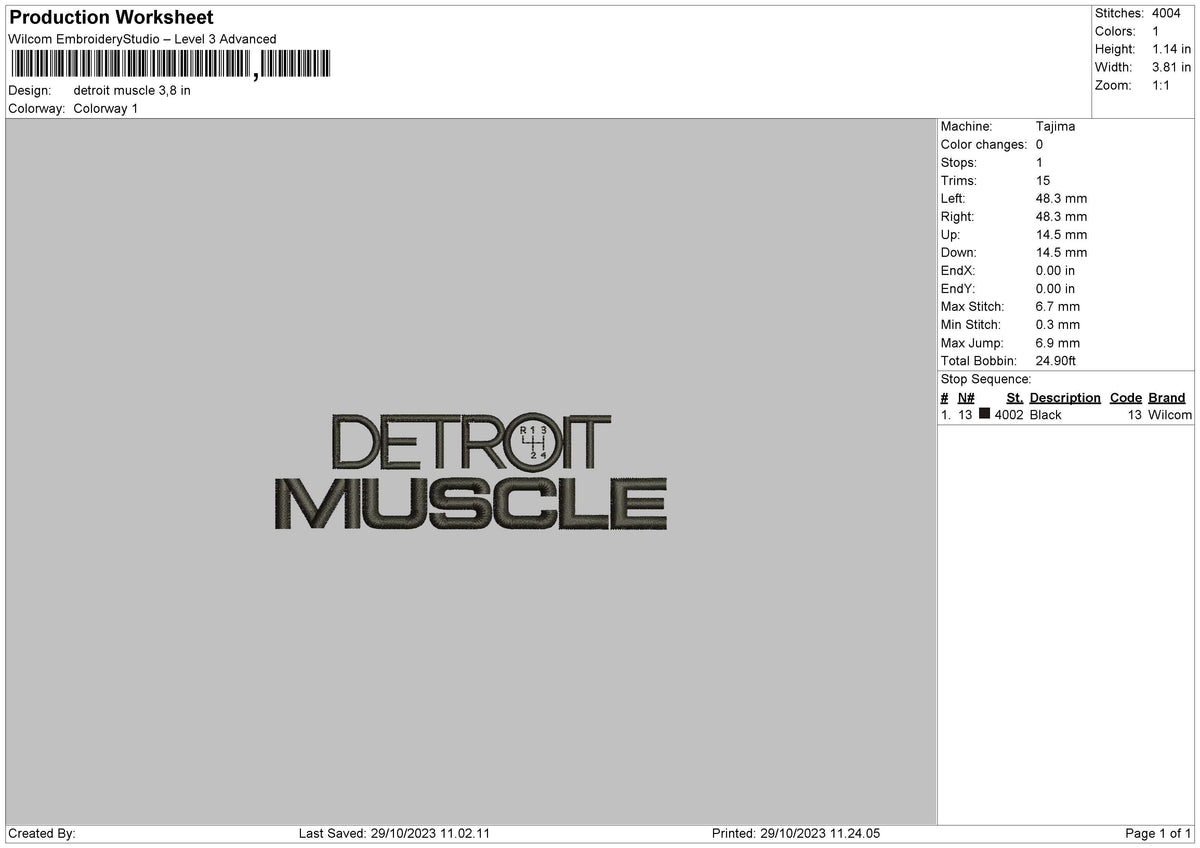
Task: Click the "Colors:" label
Action: point(1115,31)
